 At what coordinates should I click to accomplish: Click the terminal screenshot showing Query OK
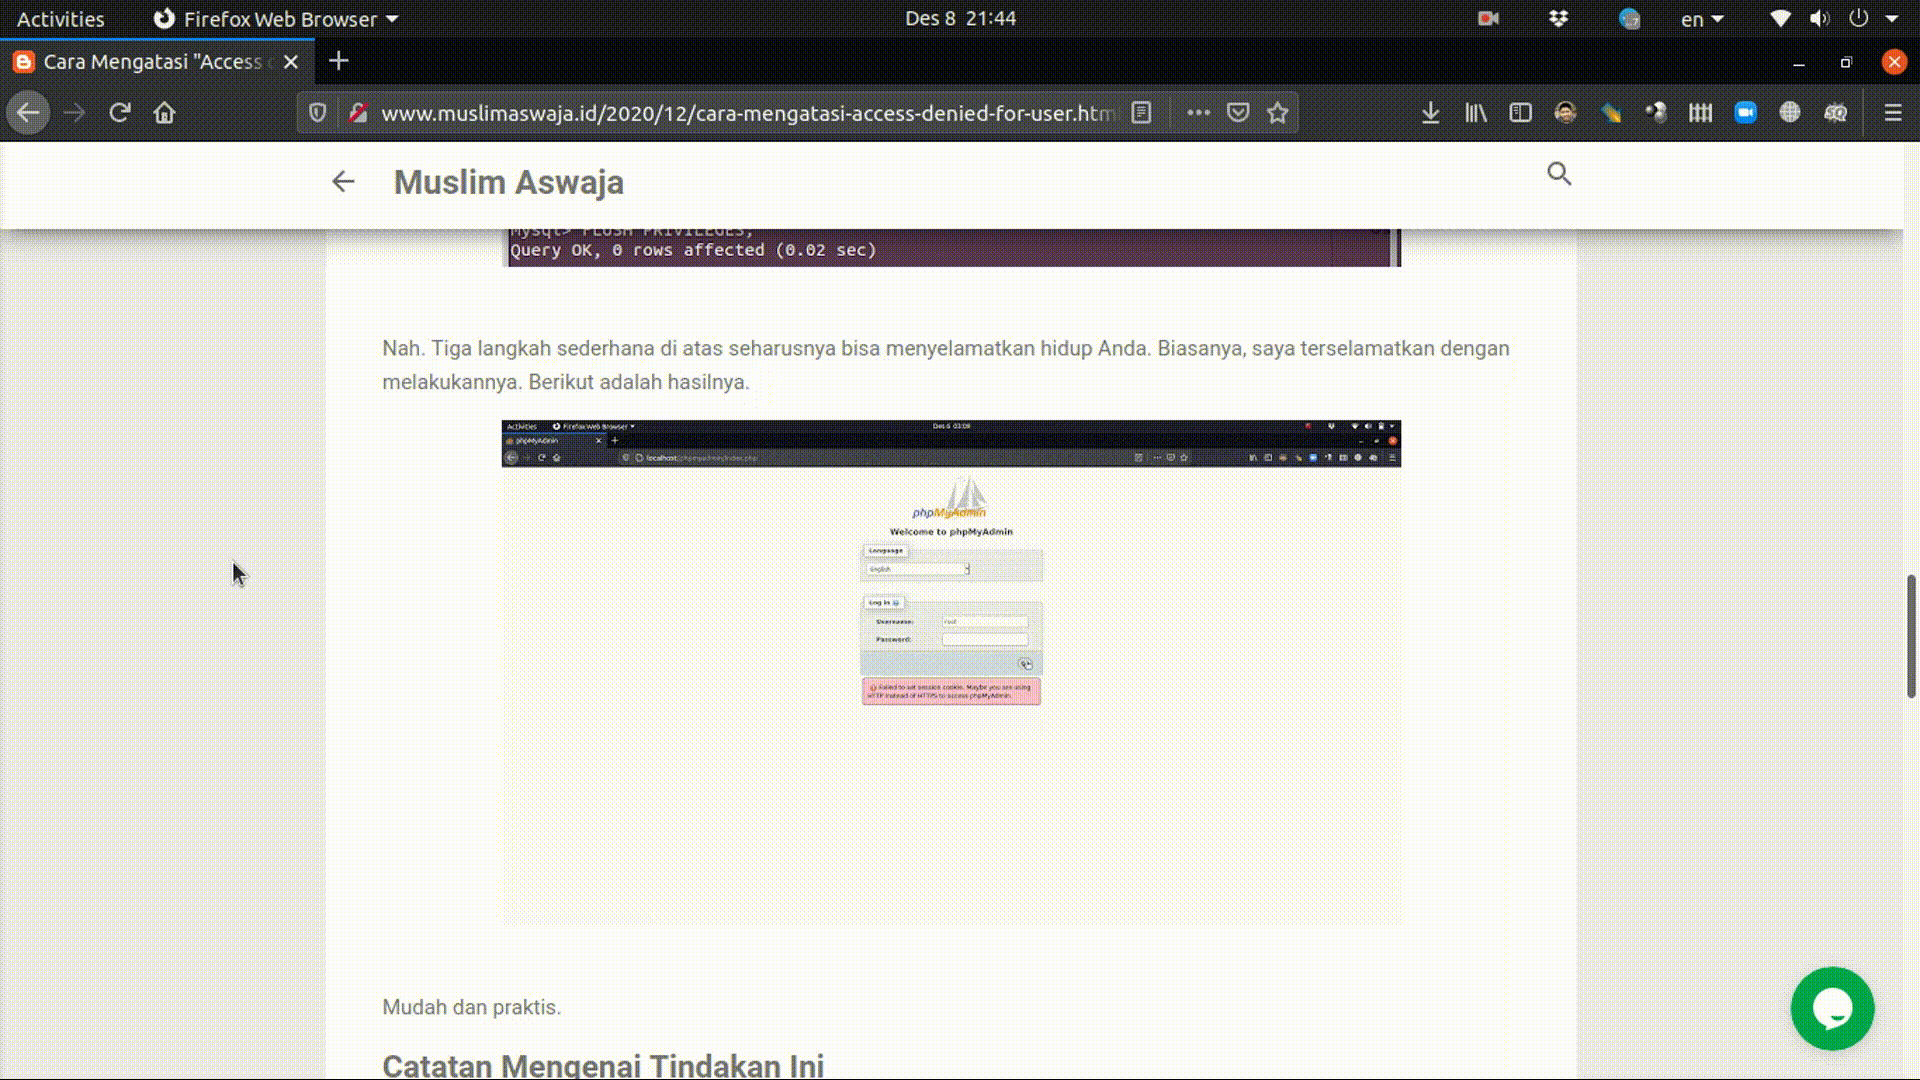(951, 248)
